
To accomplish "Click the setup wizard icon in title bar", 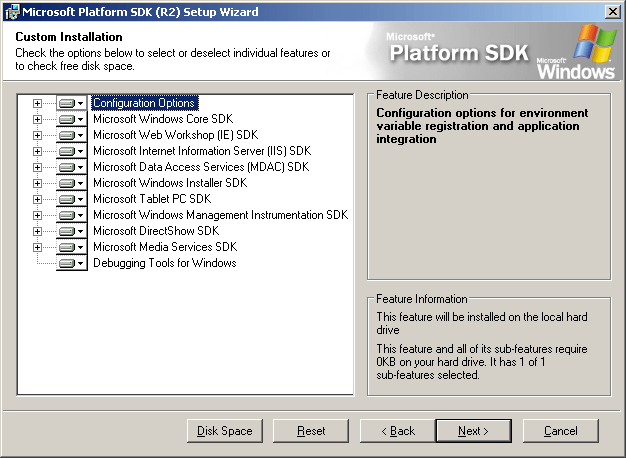I will (x=12, y=12).
